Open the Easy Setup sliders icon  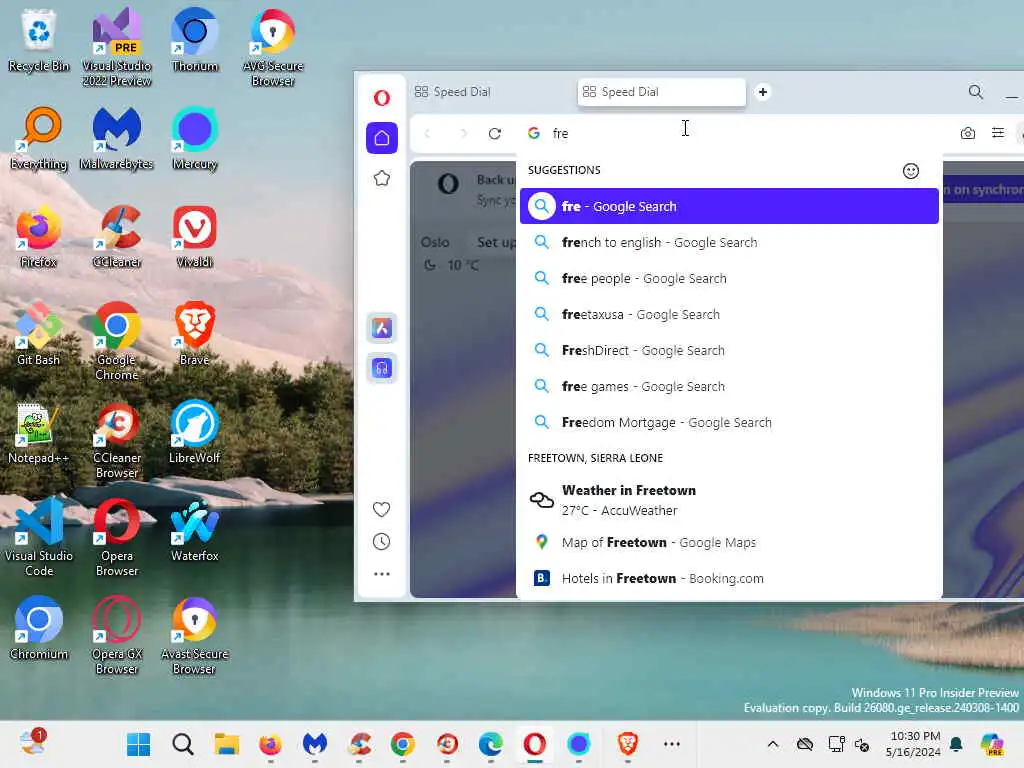(x=998, y=133)
